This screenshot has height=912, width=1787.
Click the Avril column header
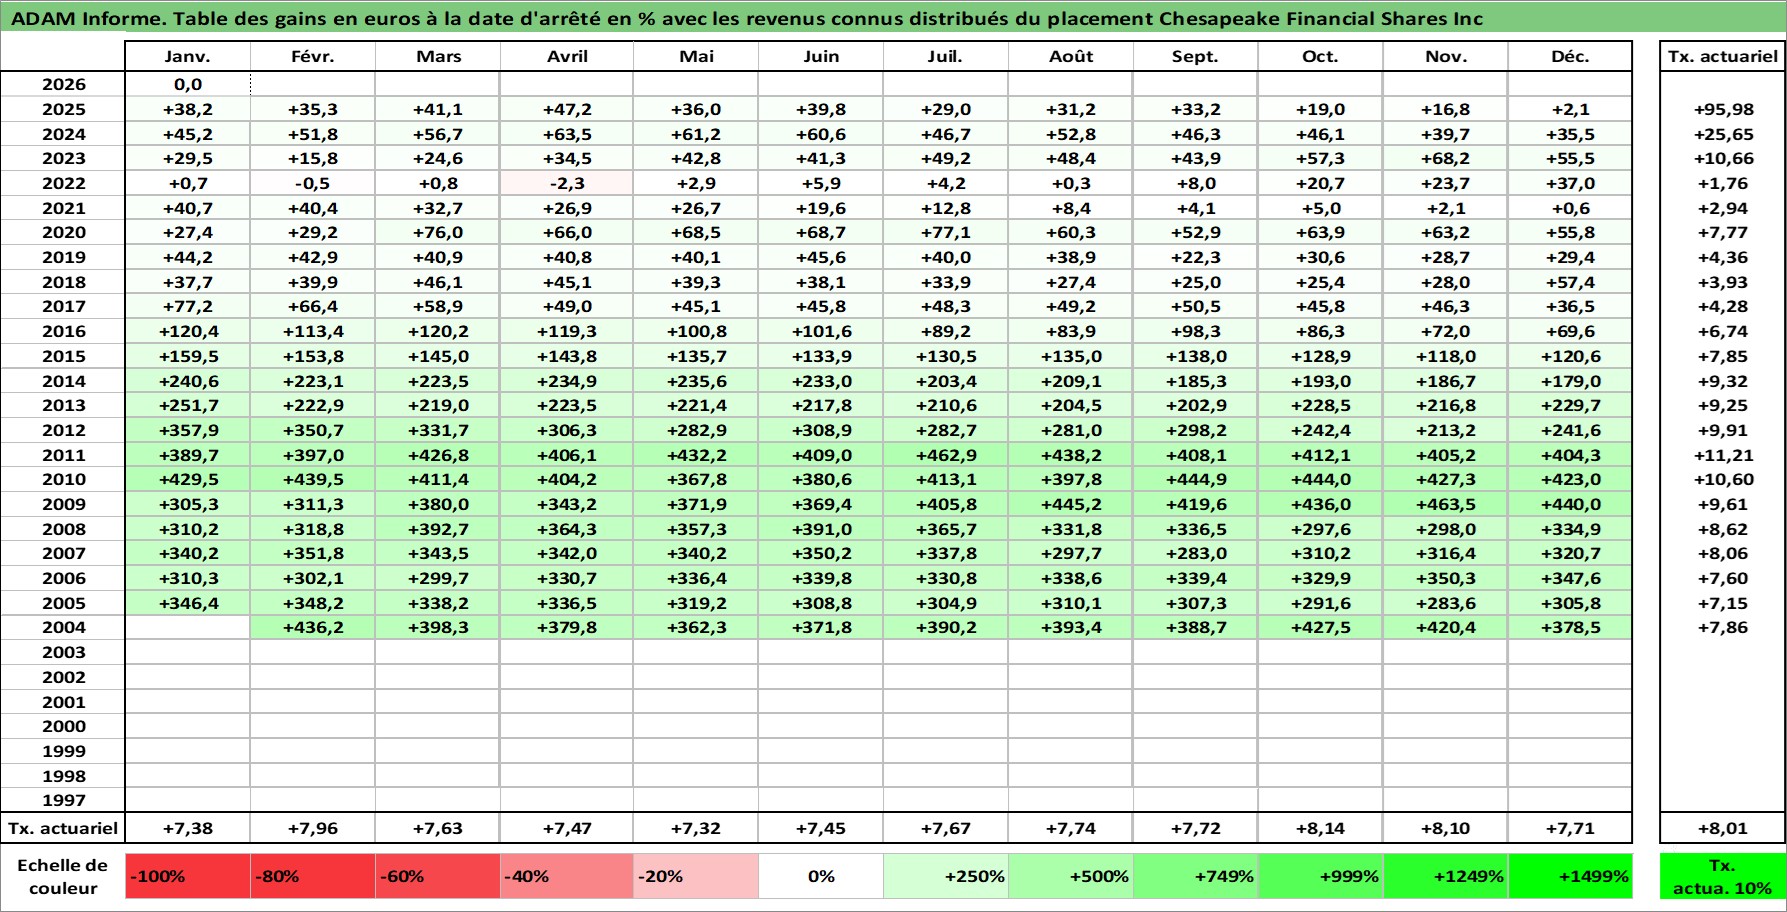click(567, 56)
